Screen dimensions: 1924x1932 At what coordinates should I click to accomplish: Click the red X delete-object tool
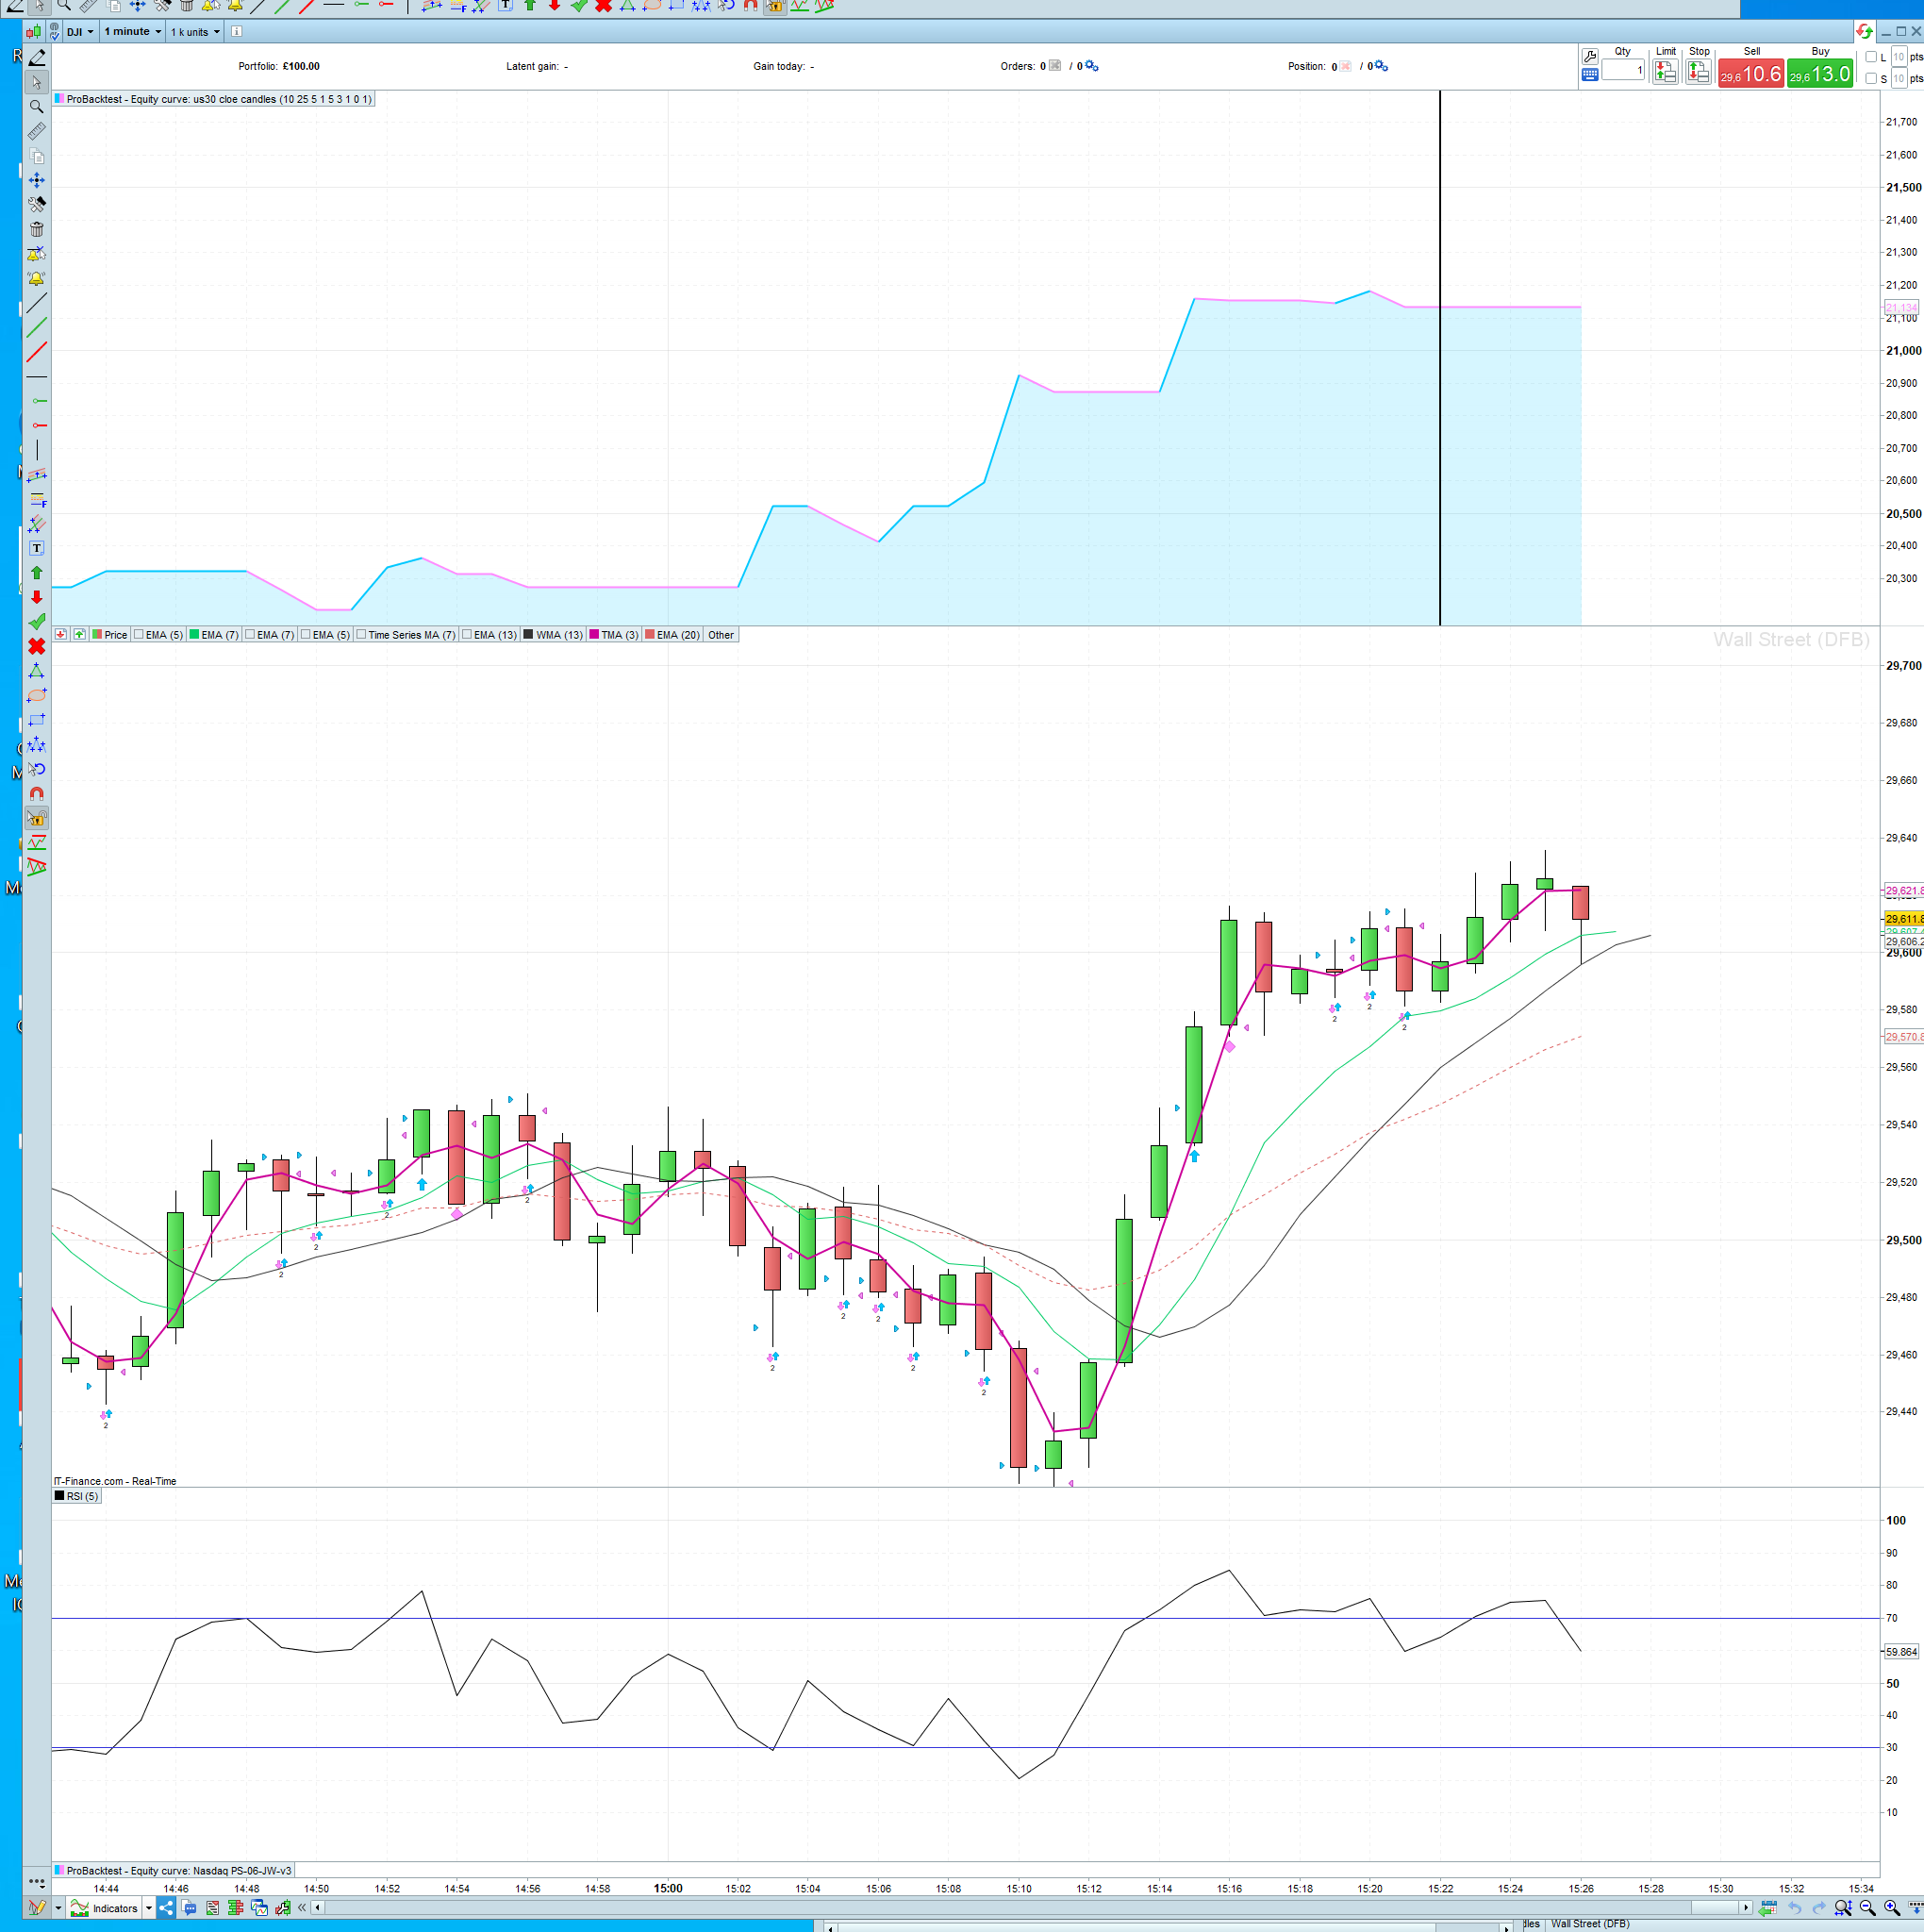(37, 647)
